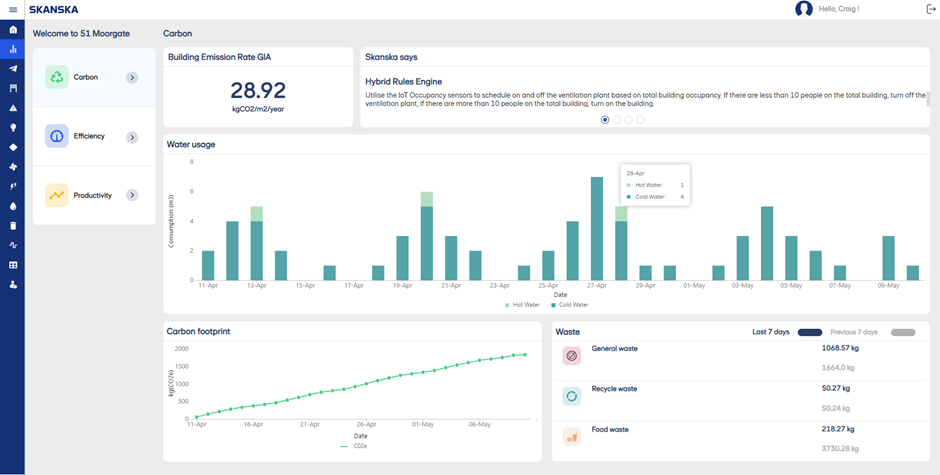Open the trash bin waste sidebar icon

[x=13, y=226]
